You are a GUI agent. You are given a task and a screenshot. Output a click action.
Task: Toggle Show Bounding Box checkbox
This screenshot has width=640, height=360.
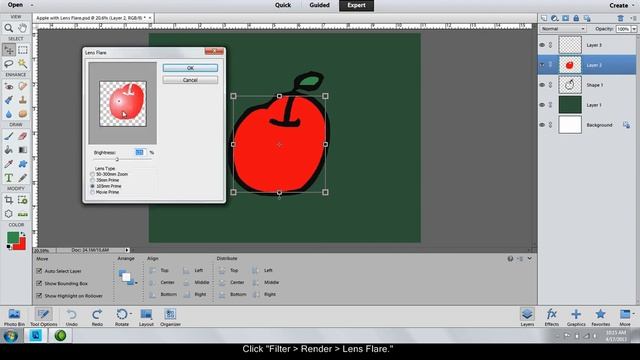click(39, 283)
